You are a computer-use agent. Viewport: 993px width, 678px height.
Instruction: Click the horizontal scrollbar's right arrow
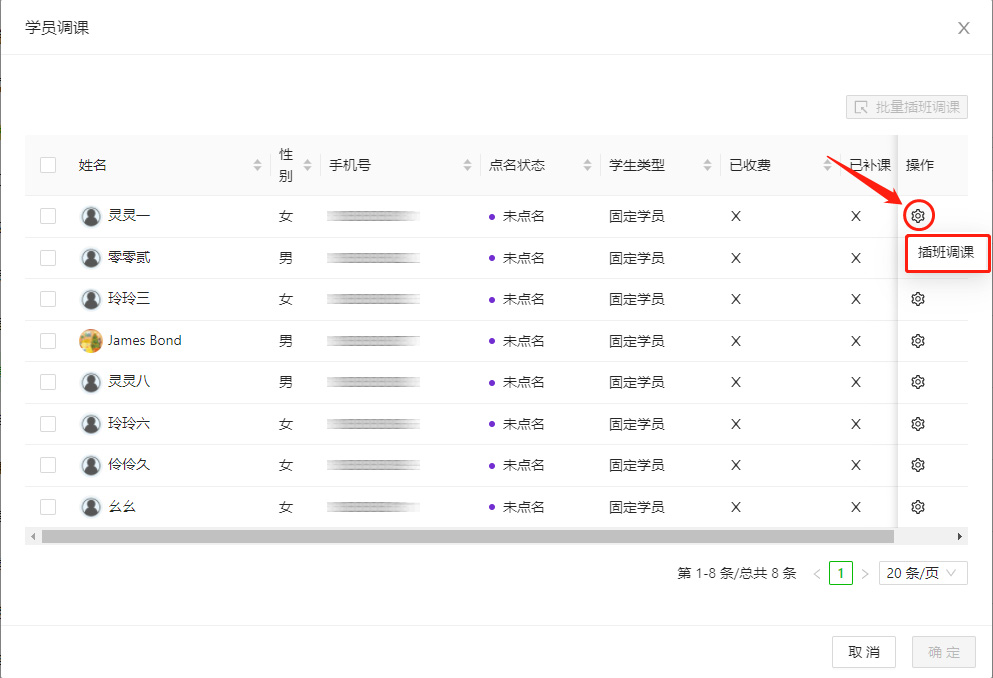coord(960,537)
